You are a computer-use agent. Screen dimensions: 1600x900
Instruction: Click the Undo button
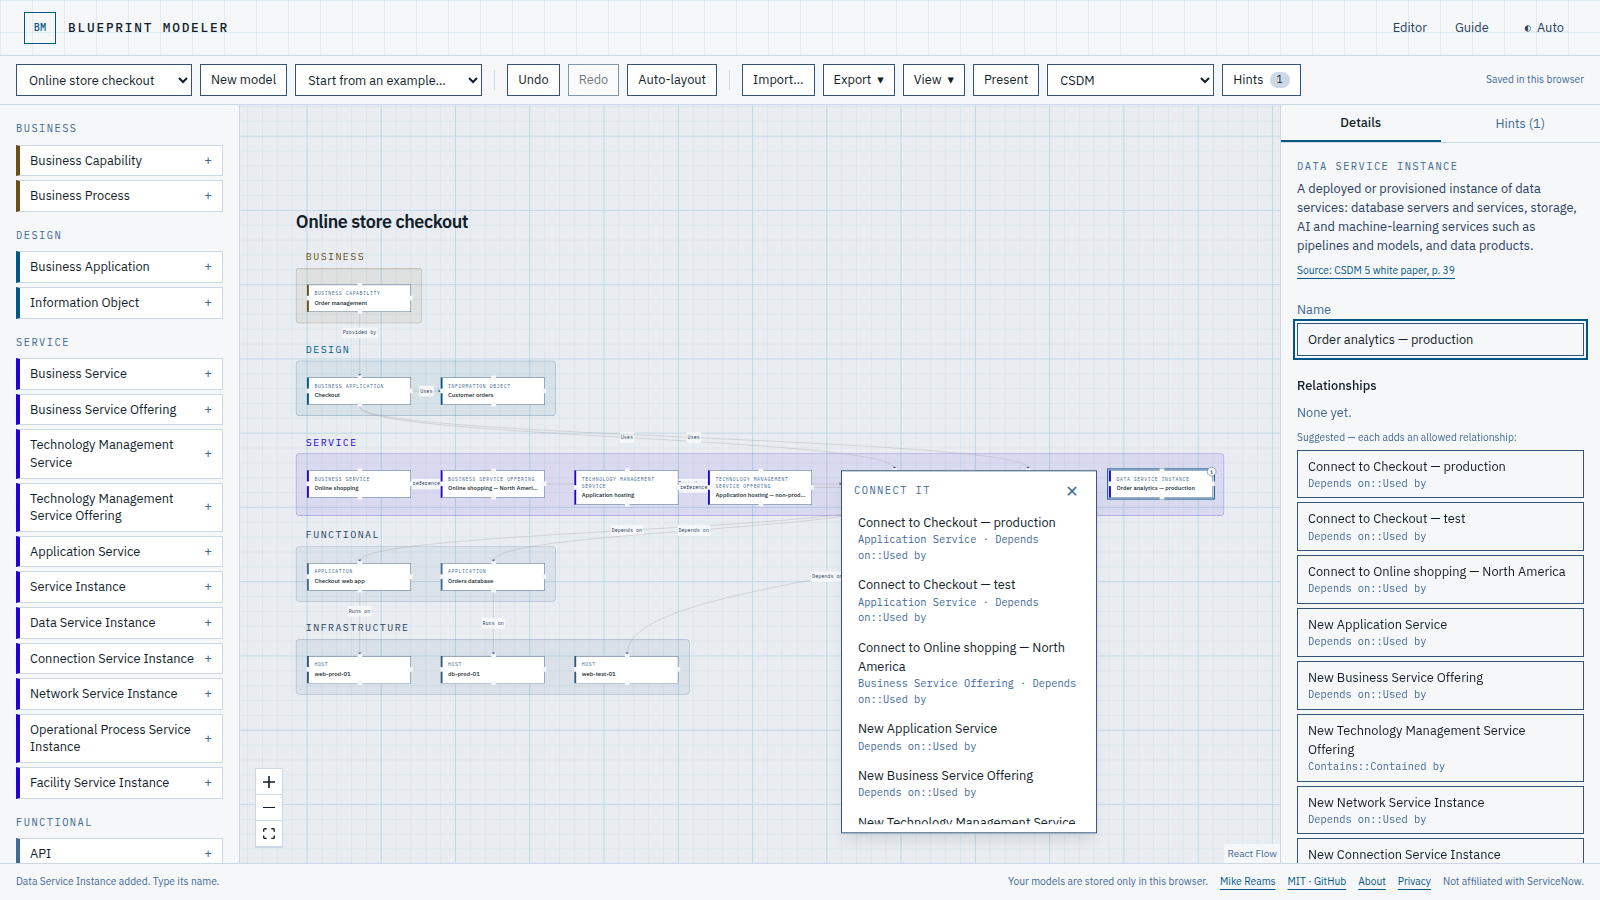pos(533,80)
